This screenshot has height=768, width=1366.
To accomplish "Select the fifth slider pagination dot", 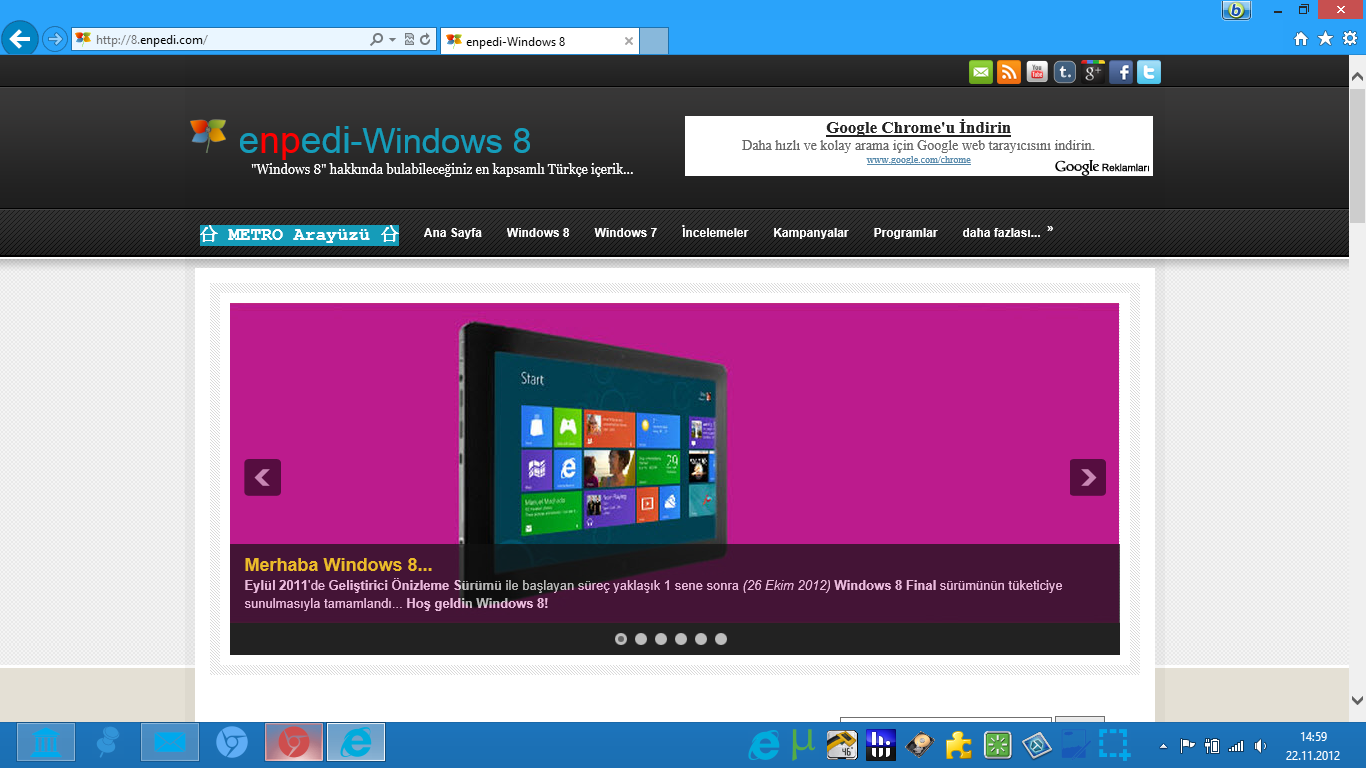I will click(x=701, y=639).
